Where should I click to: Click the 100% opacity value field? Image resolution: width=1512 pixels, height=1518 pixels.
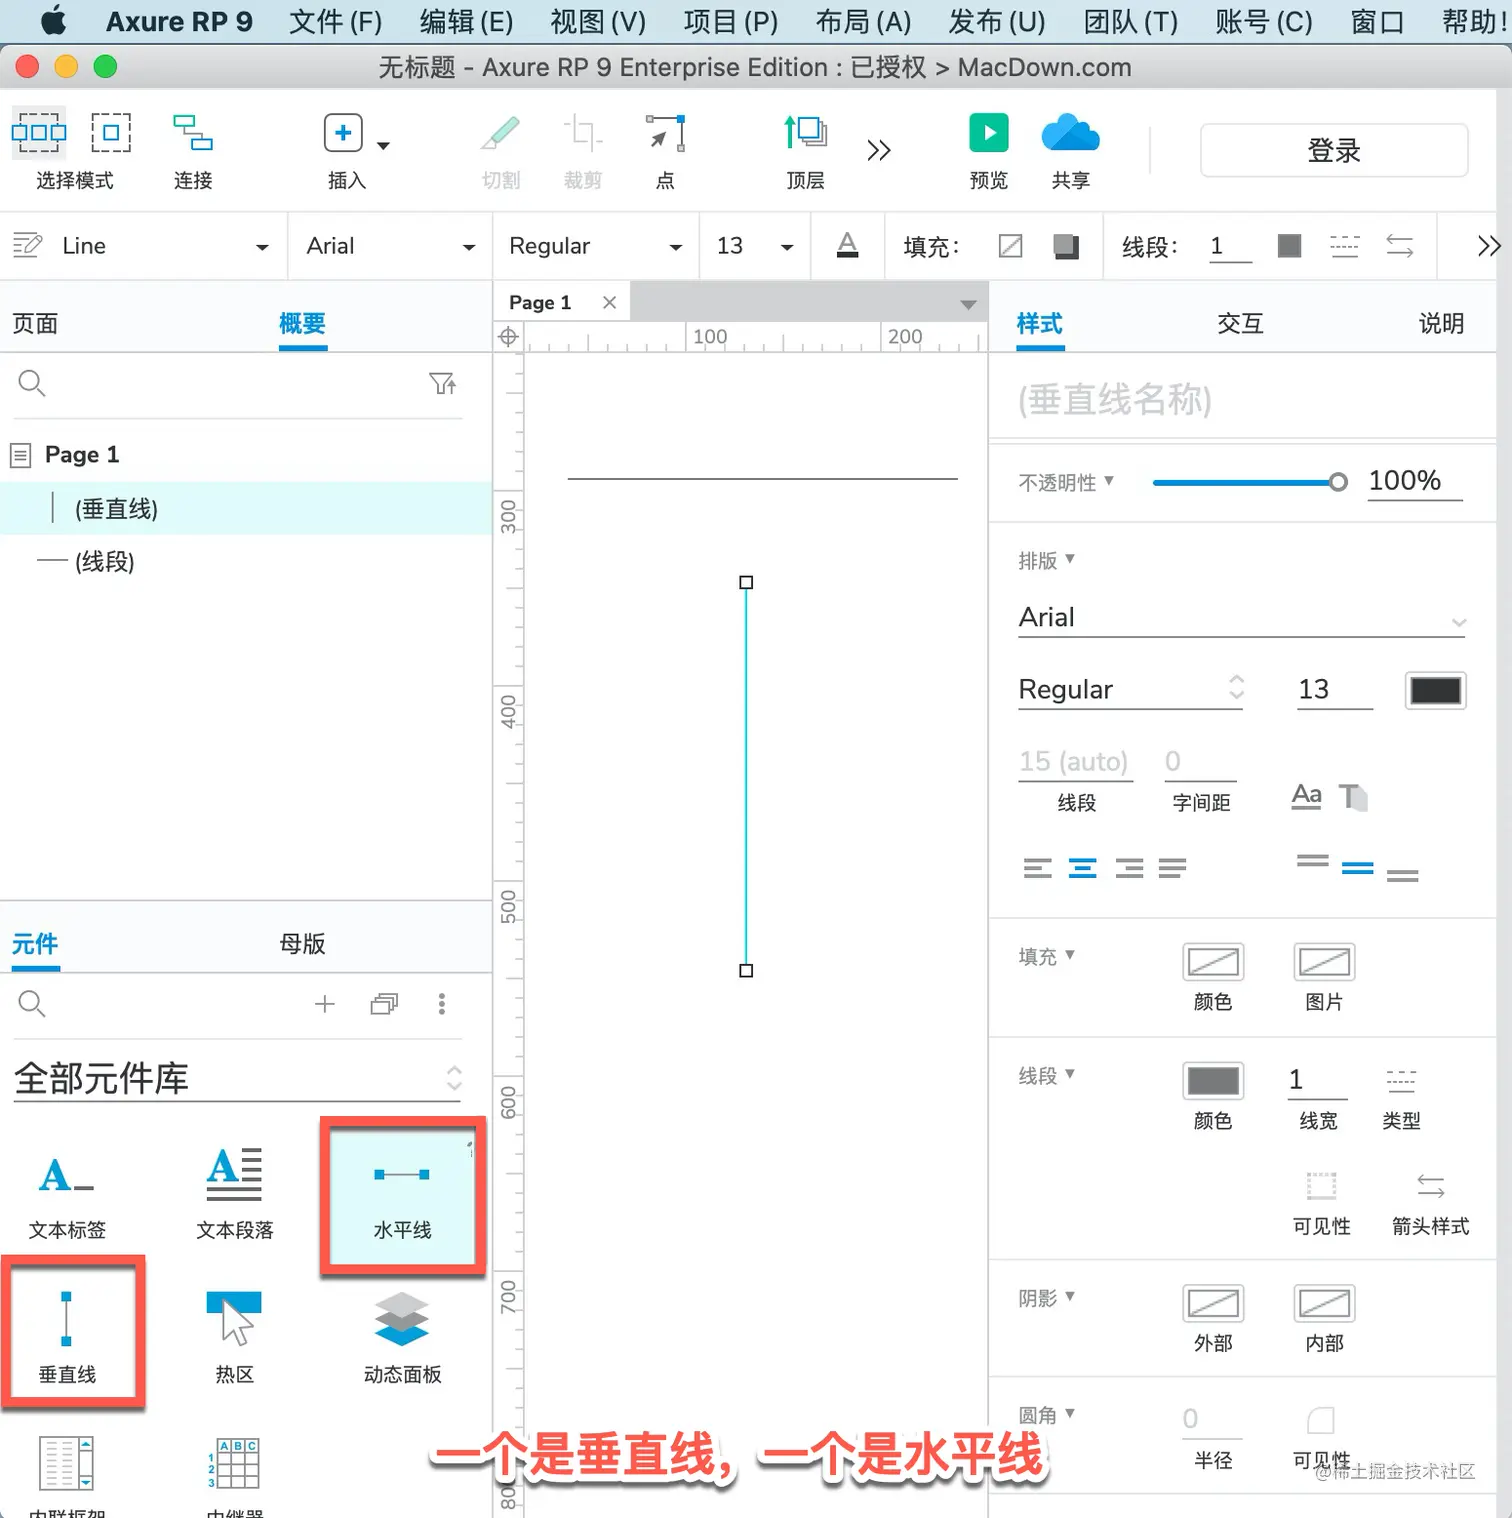(x=1414, y=482)
